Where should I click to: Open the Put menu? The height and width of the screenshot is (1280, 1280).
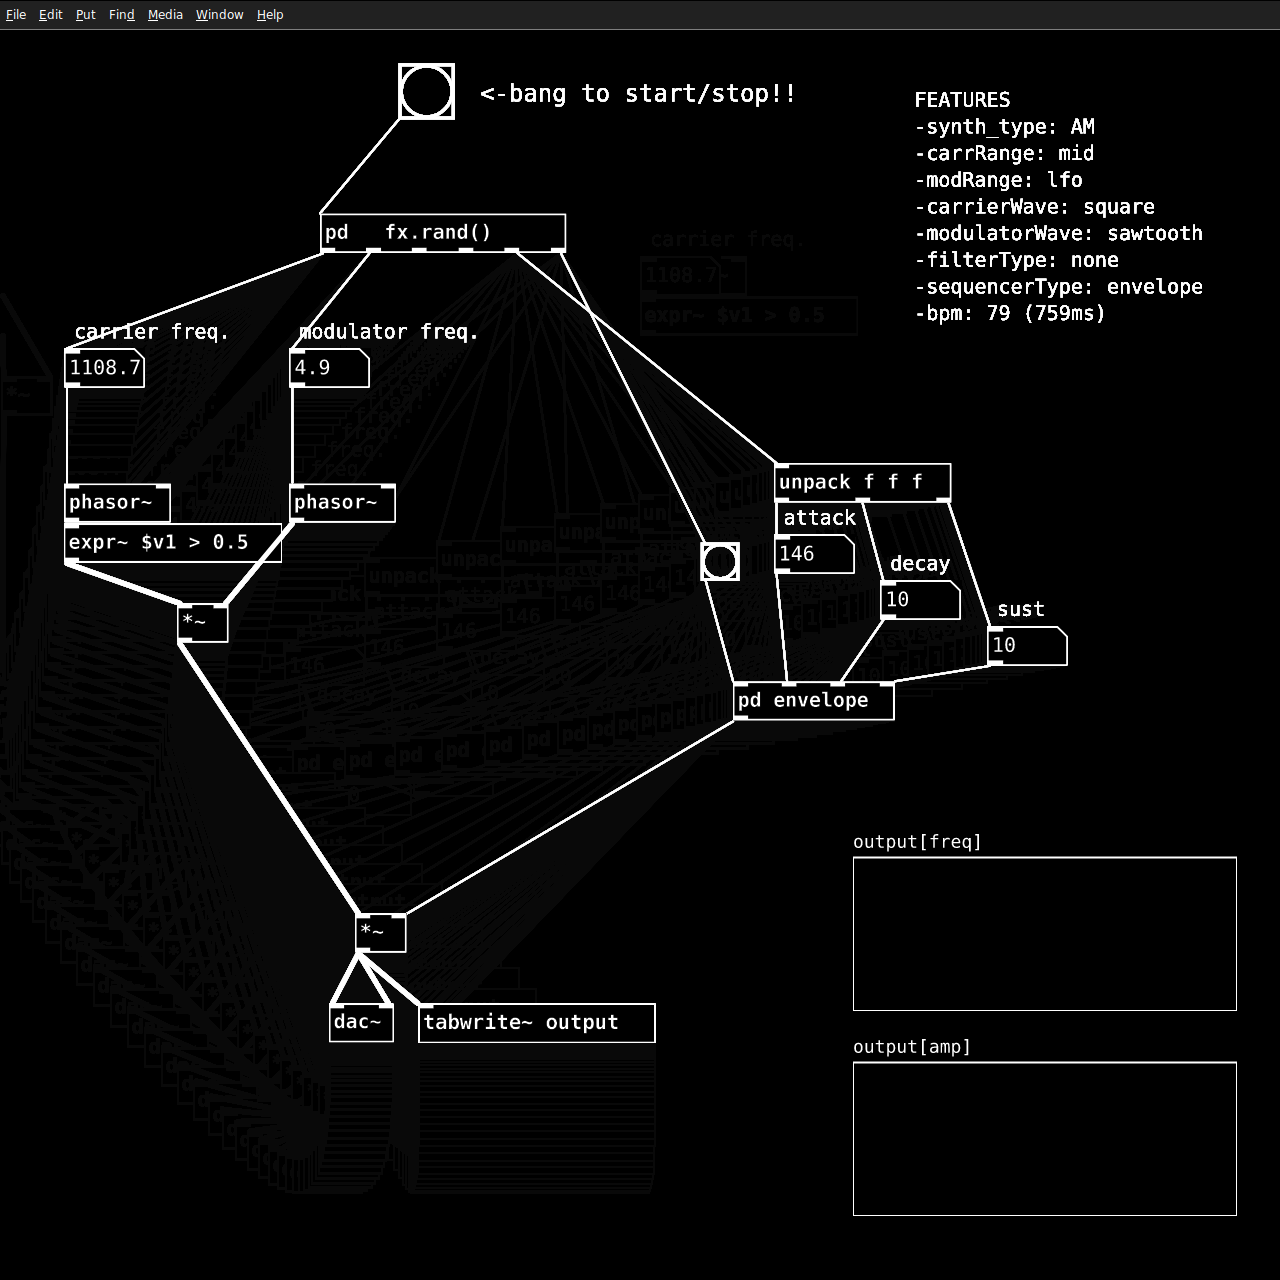pyautogui.click(x=86, y=15)
